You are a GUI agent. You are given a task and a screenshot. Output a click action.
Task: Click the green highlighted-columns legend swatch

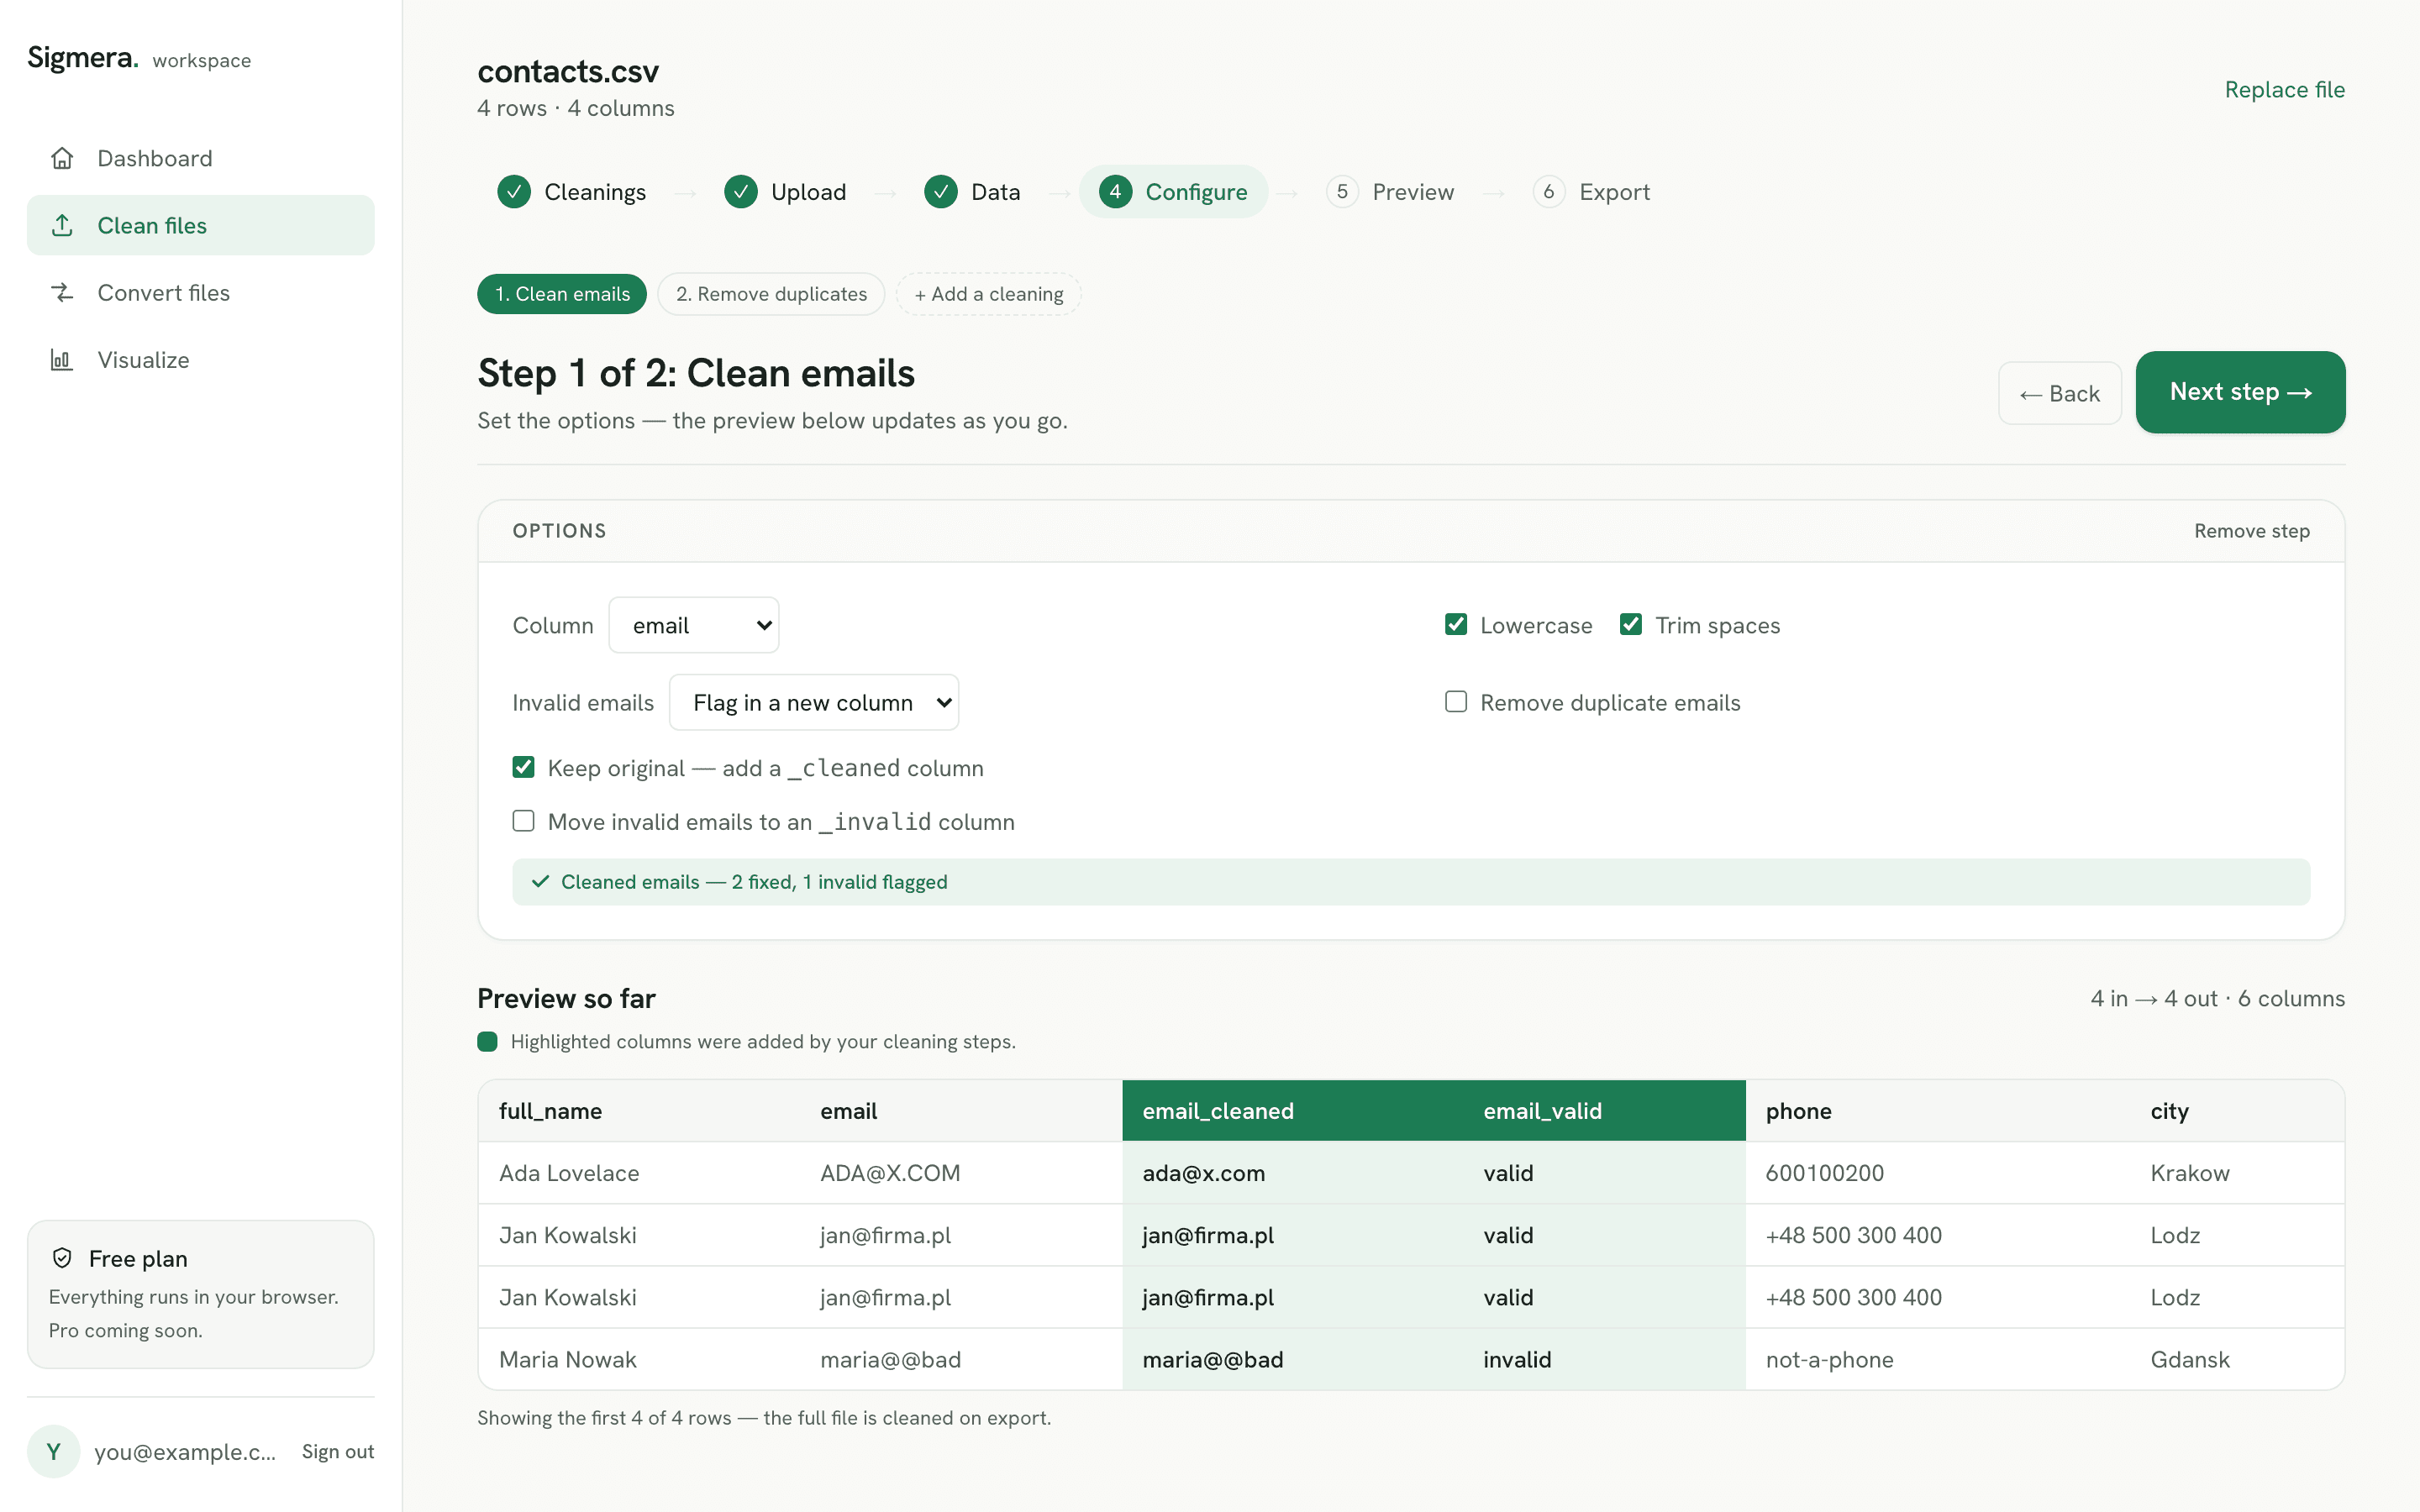coord(487,1041)
